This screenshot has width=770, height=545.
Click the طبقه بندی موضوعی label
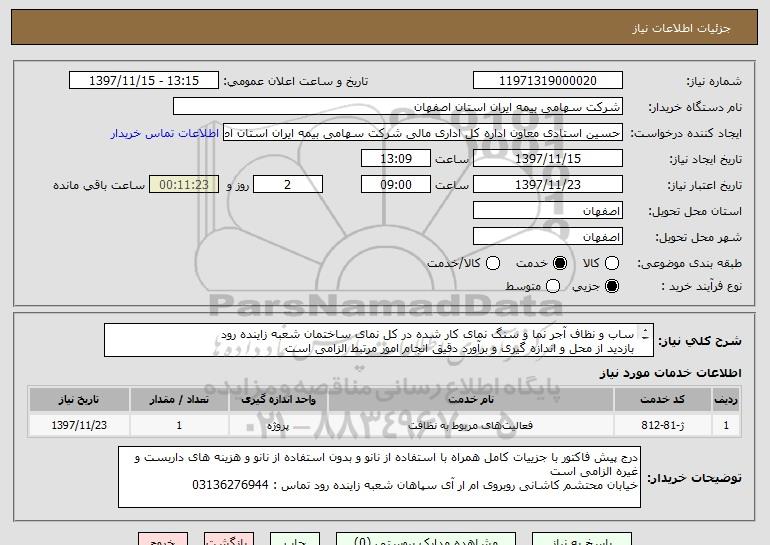coord(689,264)
